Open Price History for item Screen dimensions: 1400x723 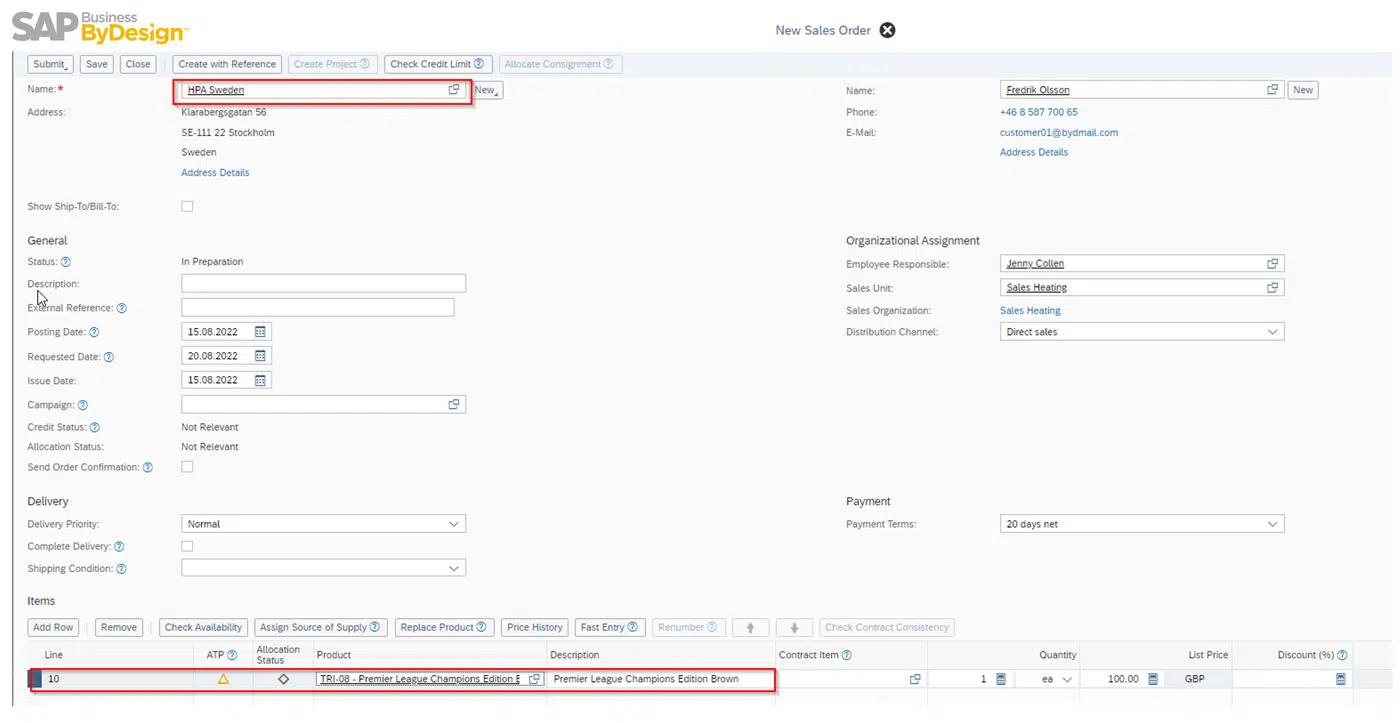(x=534, y=628)
